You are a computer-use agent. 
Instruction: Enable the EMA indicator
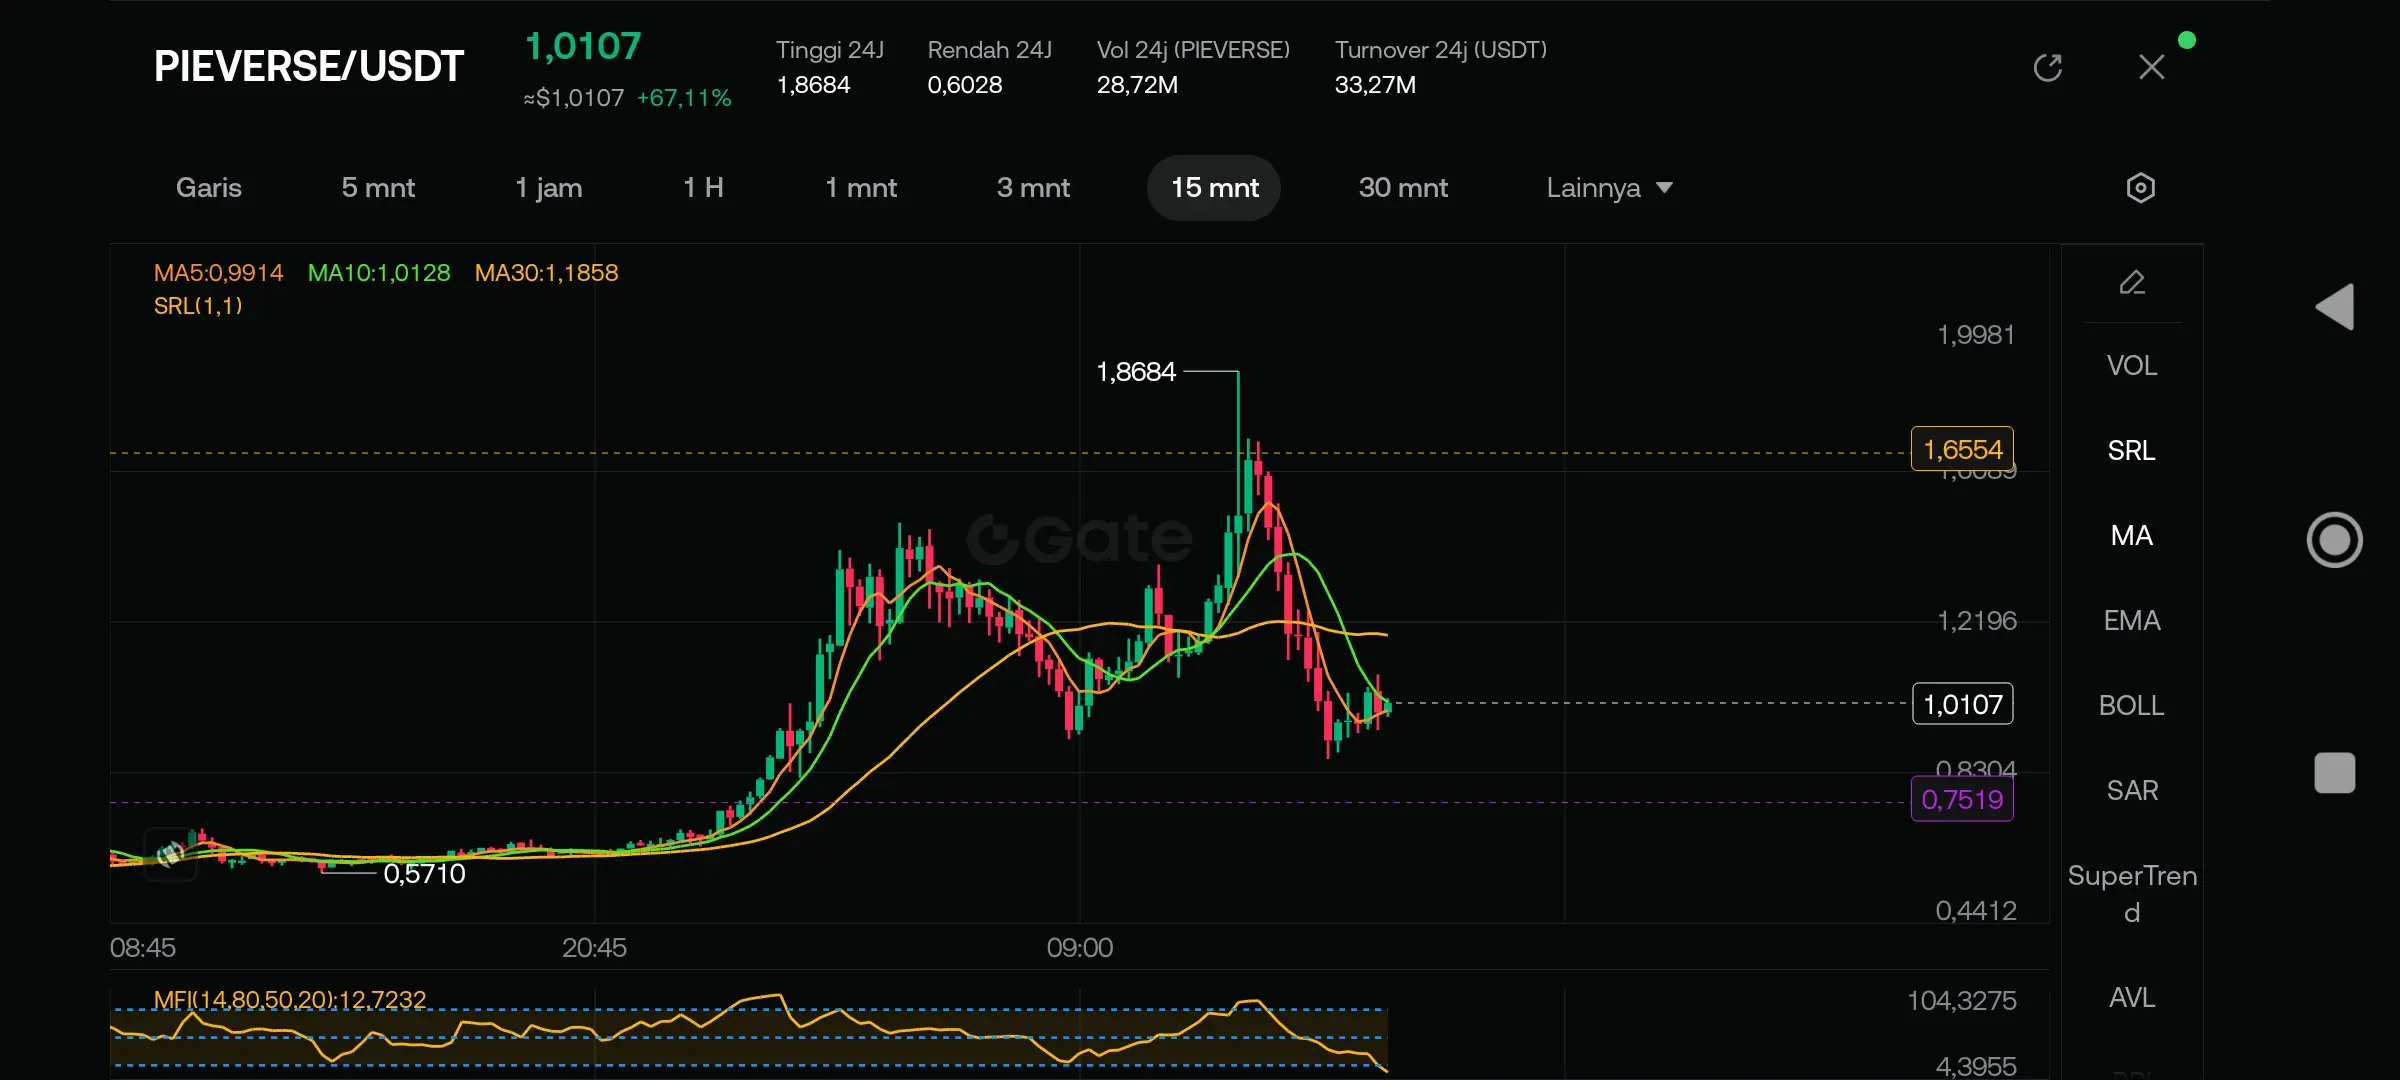click(x=2132, y=621)
